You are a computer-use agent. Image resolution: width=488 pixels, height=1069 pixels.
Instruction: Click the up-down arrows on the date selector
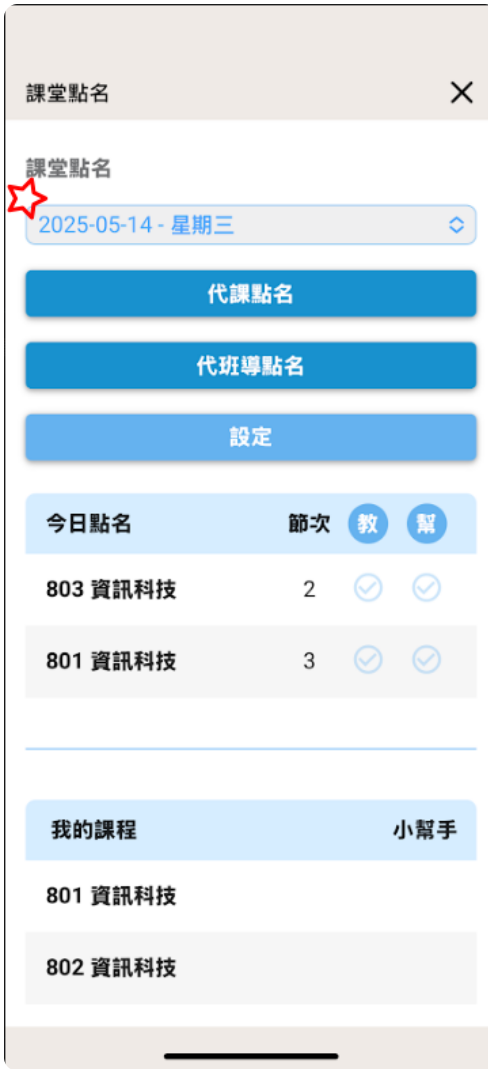[456, 225]
